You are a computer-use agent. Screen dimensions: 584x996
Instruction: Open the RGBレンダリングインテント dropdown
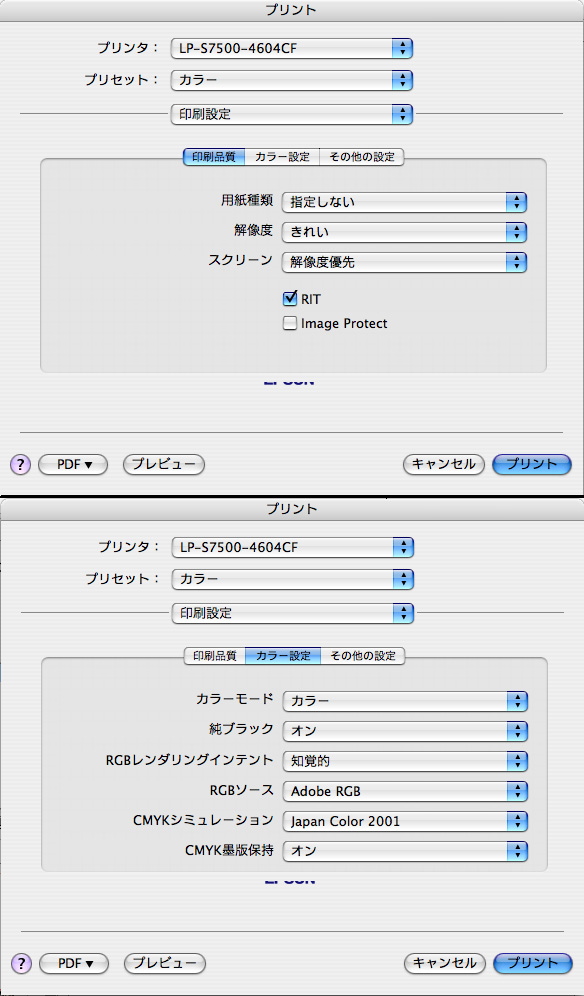pyautogui.click(x=405, y=761)
